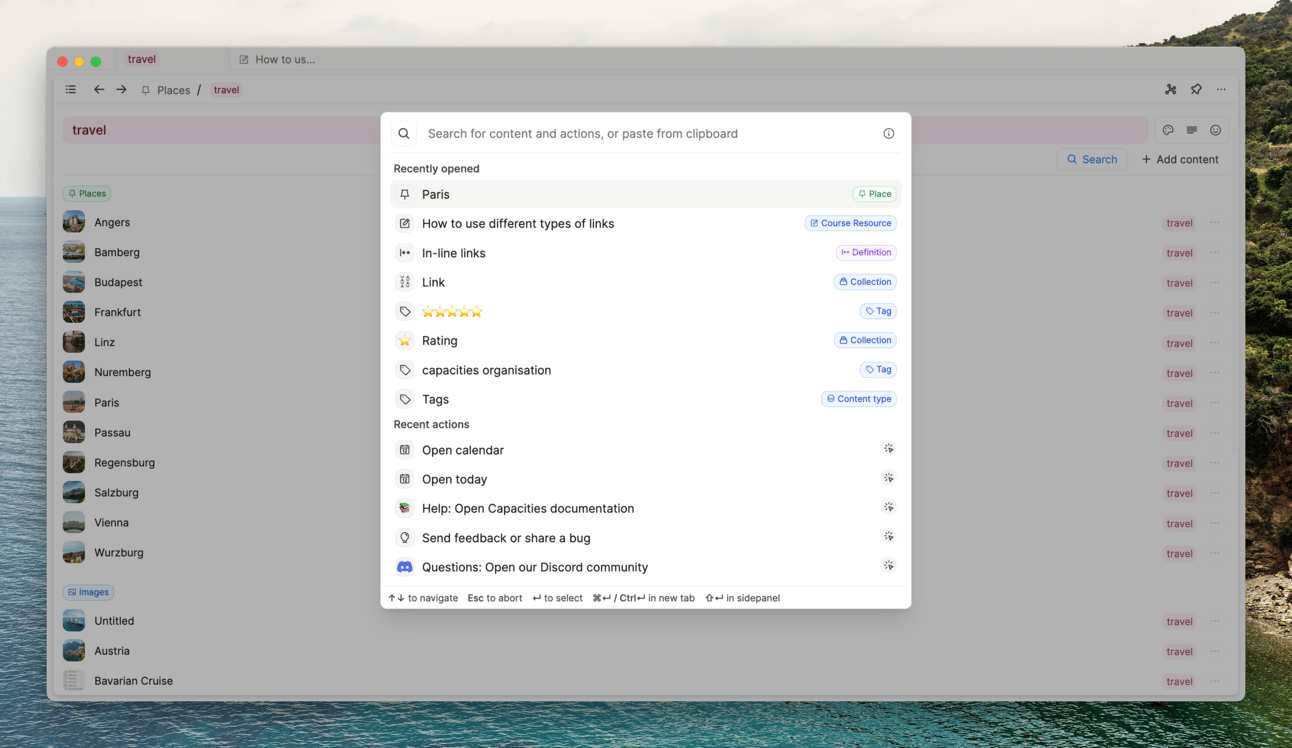Click the emoji smiley icon
The image size is (1292, 748).
pos(1216,130)
